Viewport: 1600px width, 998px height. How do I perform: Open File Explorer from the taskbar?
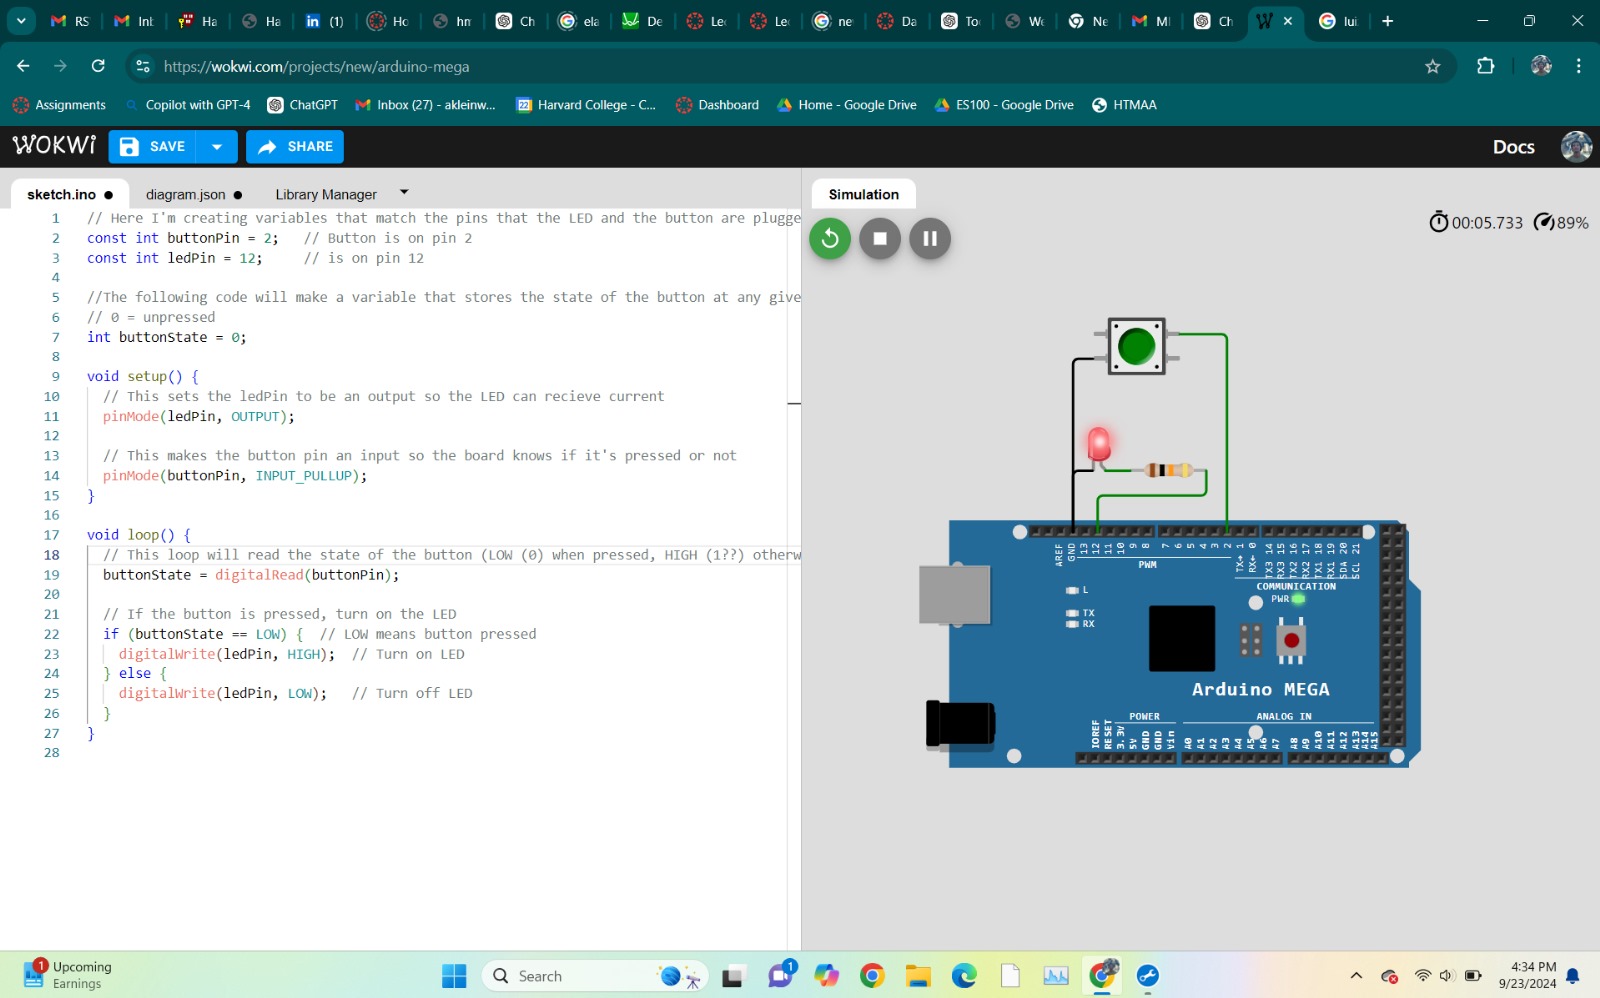coord(918,976)
